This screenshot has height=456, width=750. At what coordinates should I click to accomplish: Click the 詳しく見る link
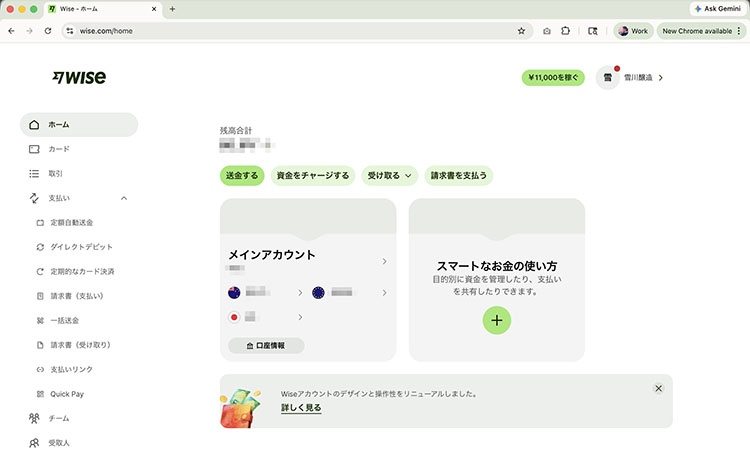(x=301, y=408)
